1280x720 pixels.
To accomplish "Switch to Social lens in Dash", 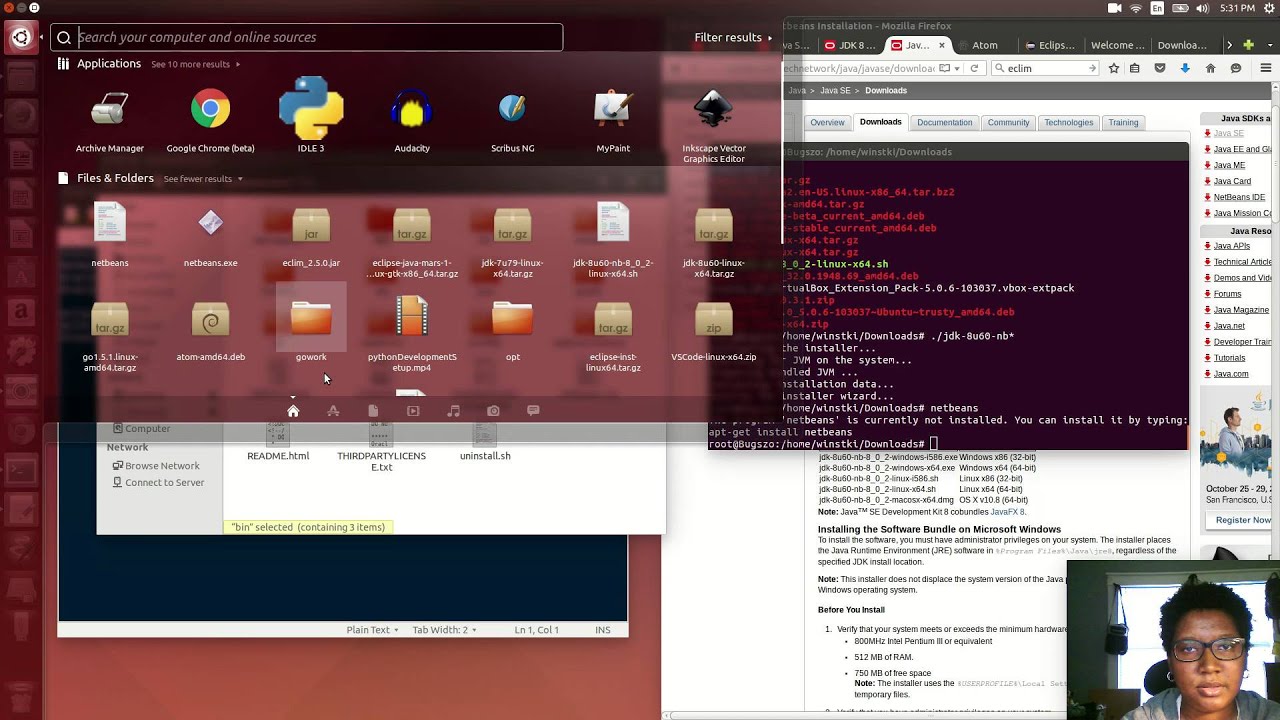I will point(533,411).
